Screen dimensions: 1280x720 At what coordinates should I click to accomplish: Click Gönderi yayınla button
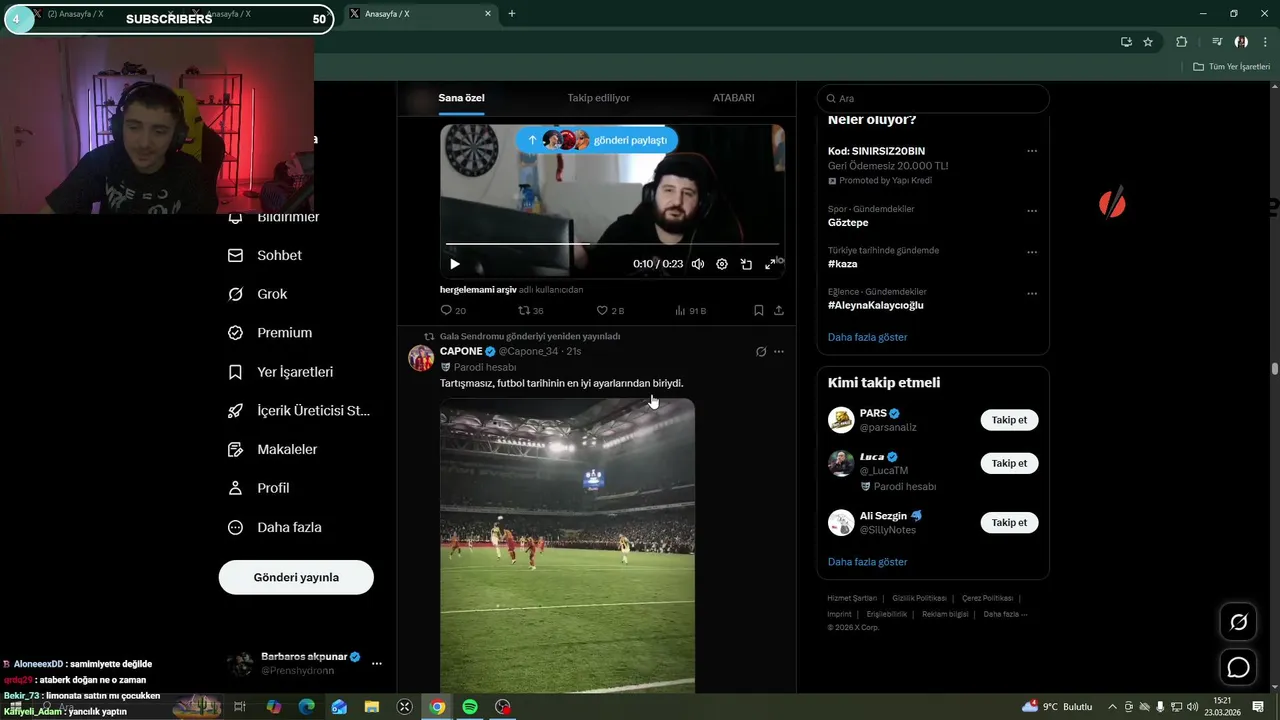(x=296, y=577)
